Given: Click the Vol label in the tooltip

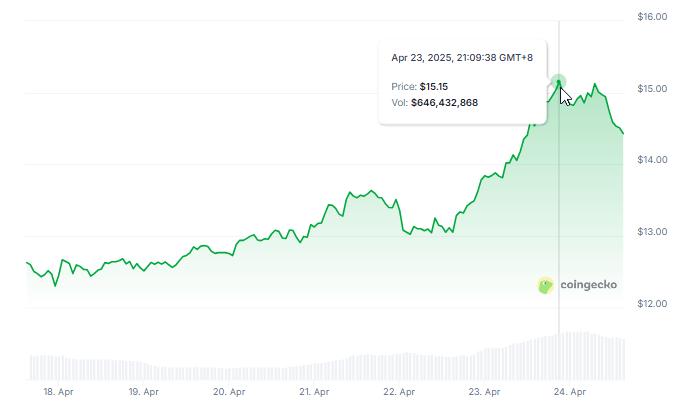Looking at the screenshot, I should pyautogui.click(x=399, y=103).
